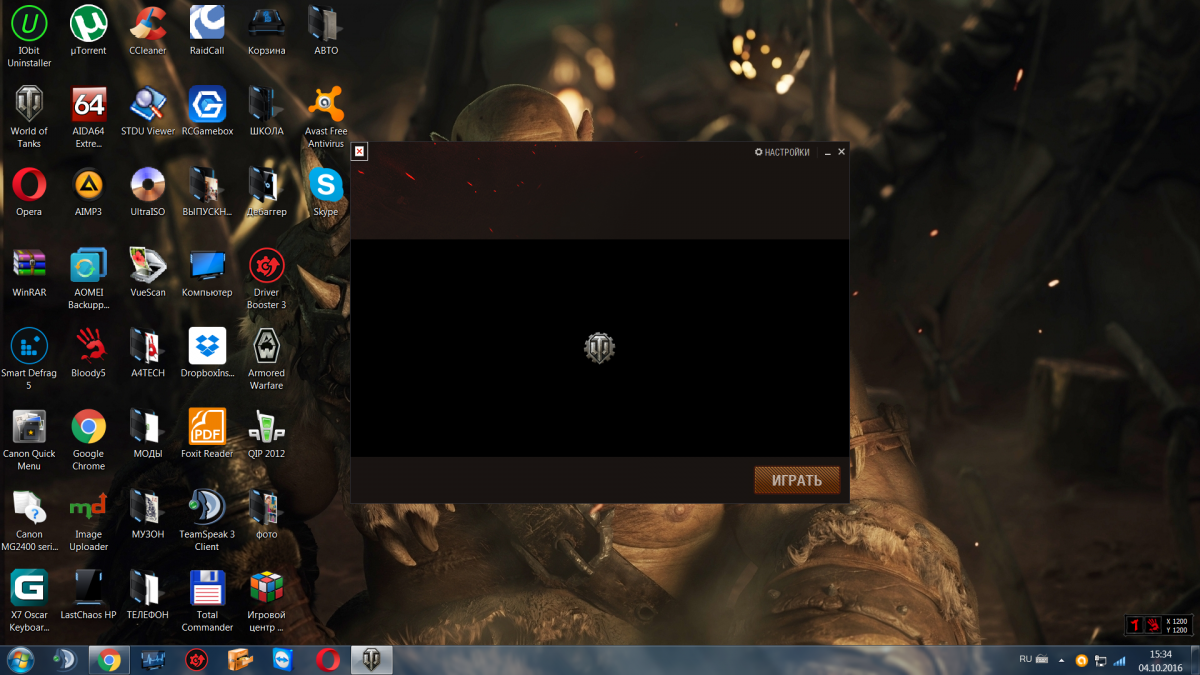The height and width of the screenshot is (675, 1200).
Task: Select the Компьютер desktop icon
Action: click(207, 274)
